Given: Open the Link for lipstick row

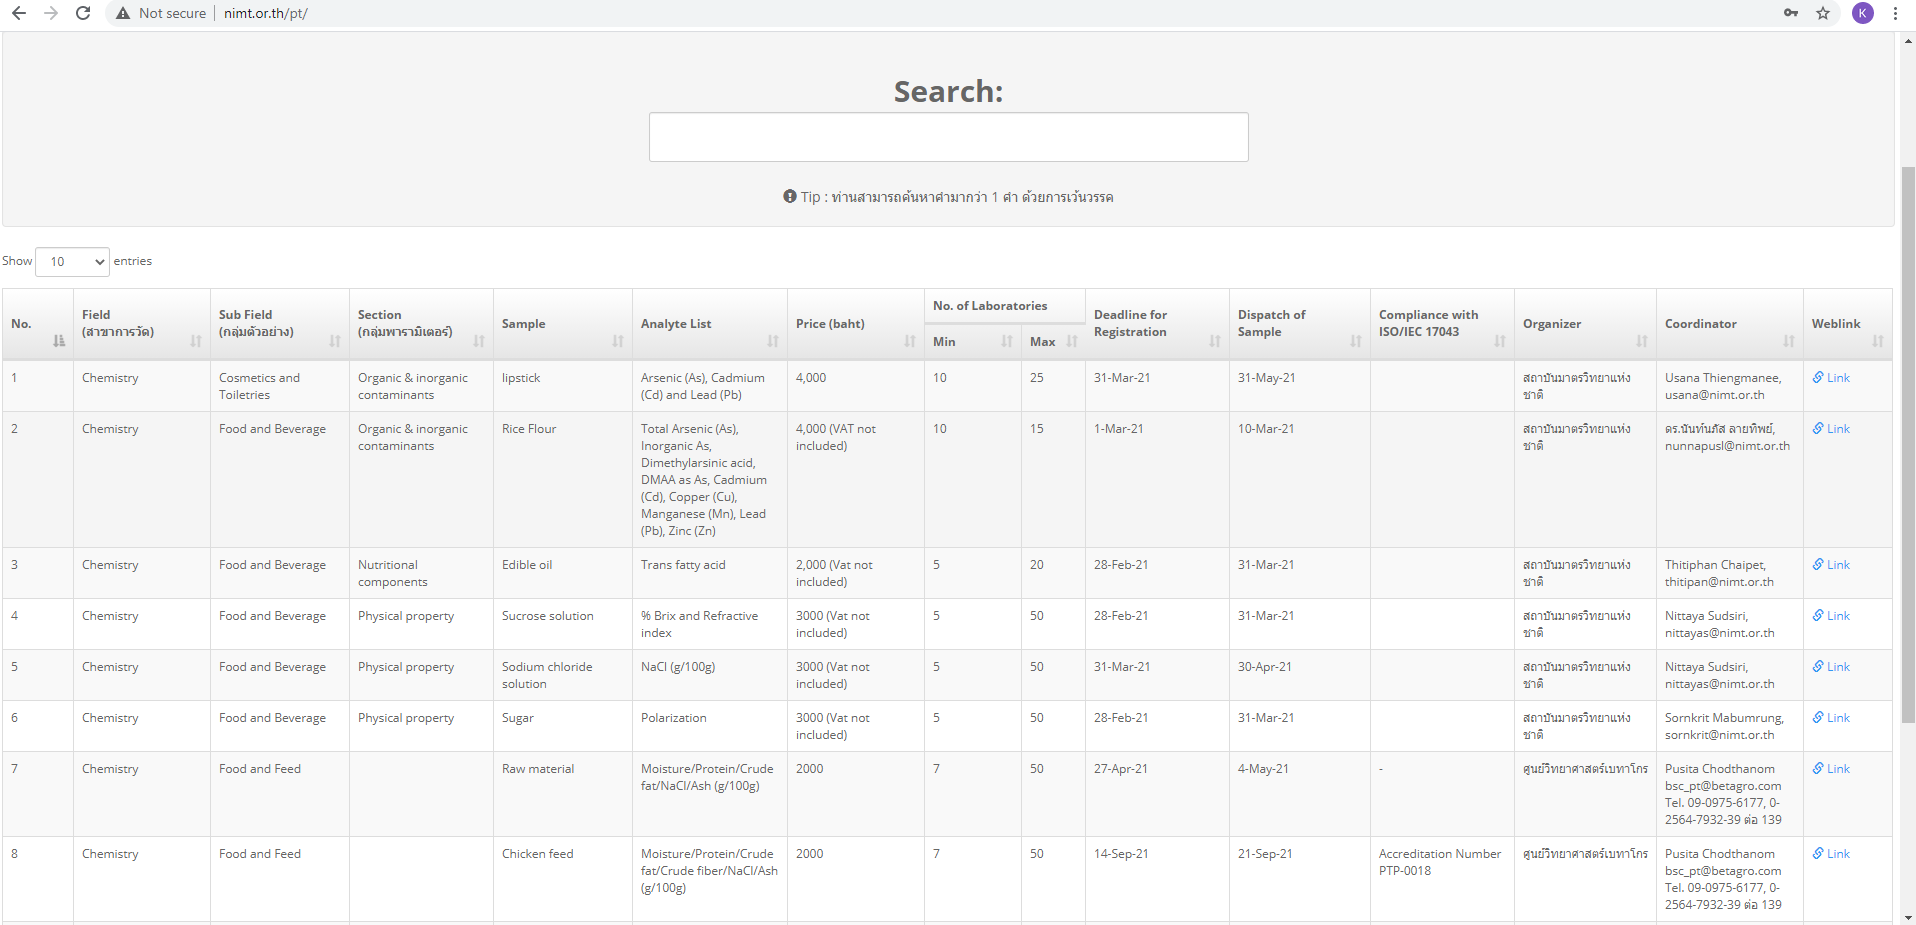Looking at the screenshot, I should pyautogui.click(x=1837, y=378).
